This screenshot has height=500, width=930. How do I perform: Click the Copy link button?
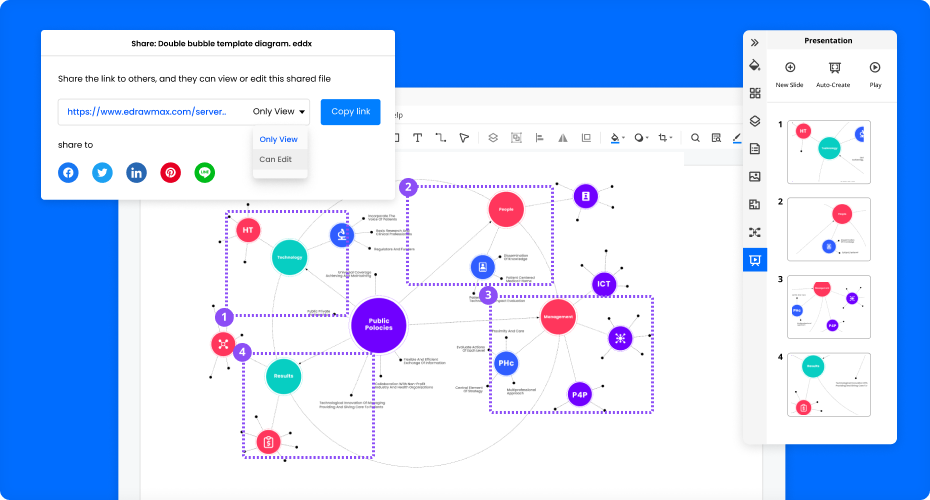click(x=350, y=112)
